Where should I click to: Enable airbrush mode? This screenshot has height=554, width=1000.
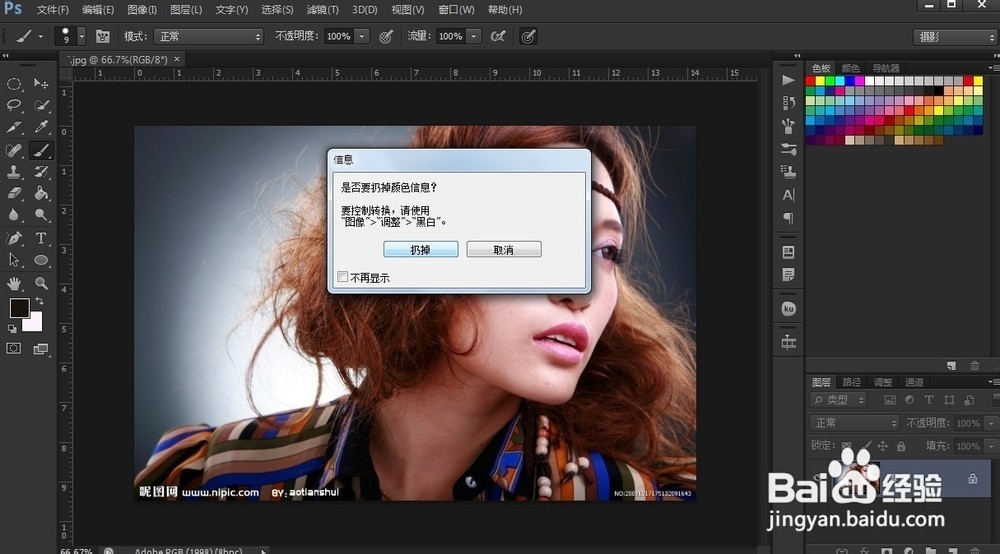(497, 36)
